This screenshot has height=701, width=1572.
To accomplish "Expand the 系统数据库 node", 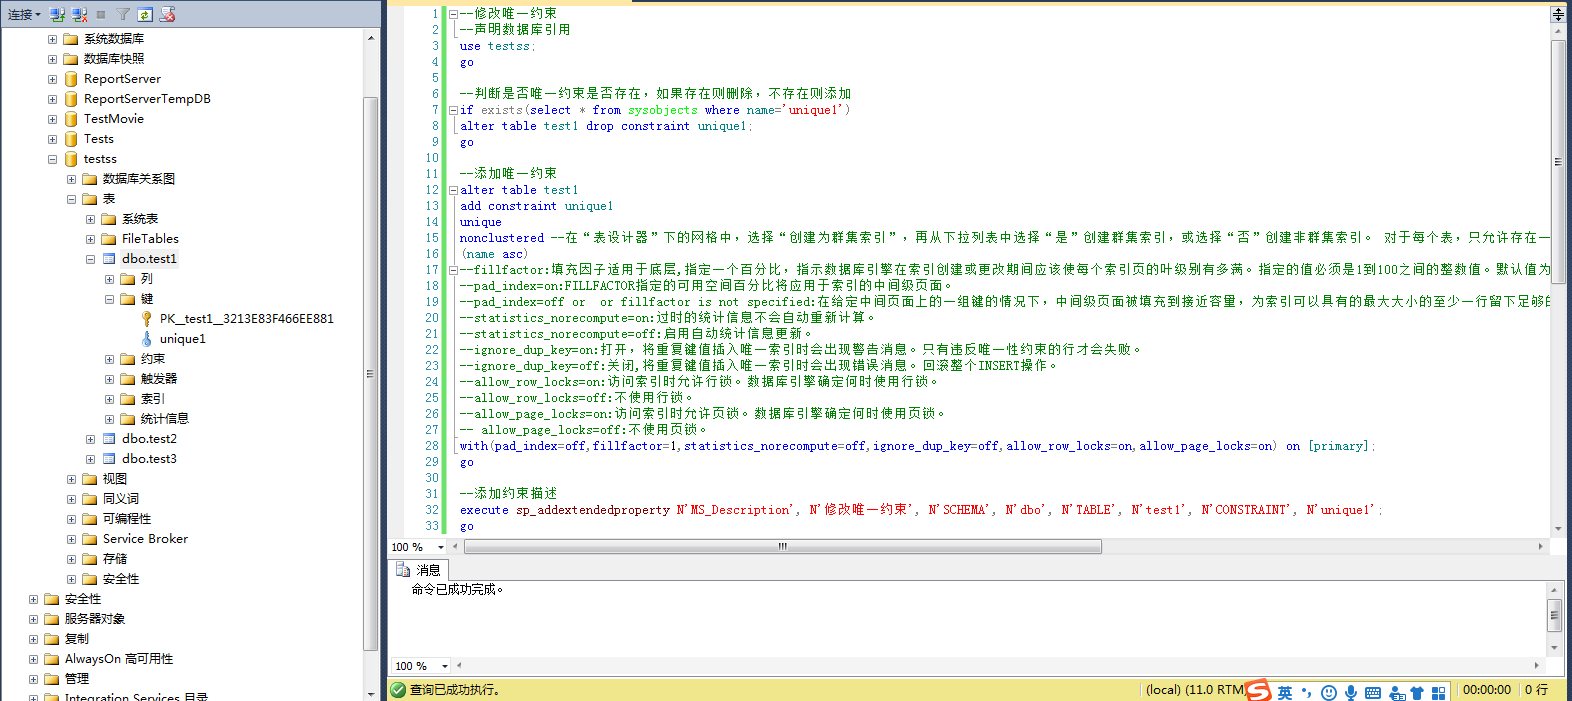I will [x=53, y=39].
